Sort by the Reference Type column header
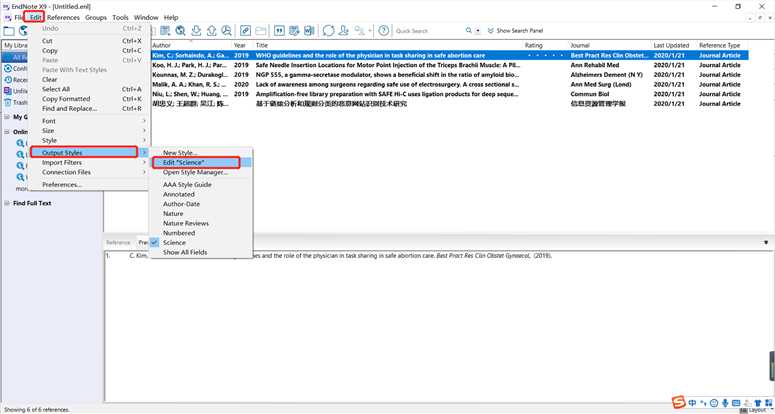This screenshot has width=775, height=414. (722, 45)
